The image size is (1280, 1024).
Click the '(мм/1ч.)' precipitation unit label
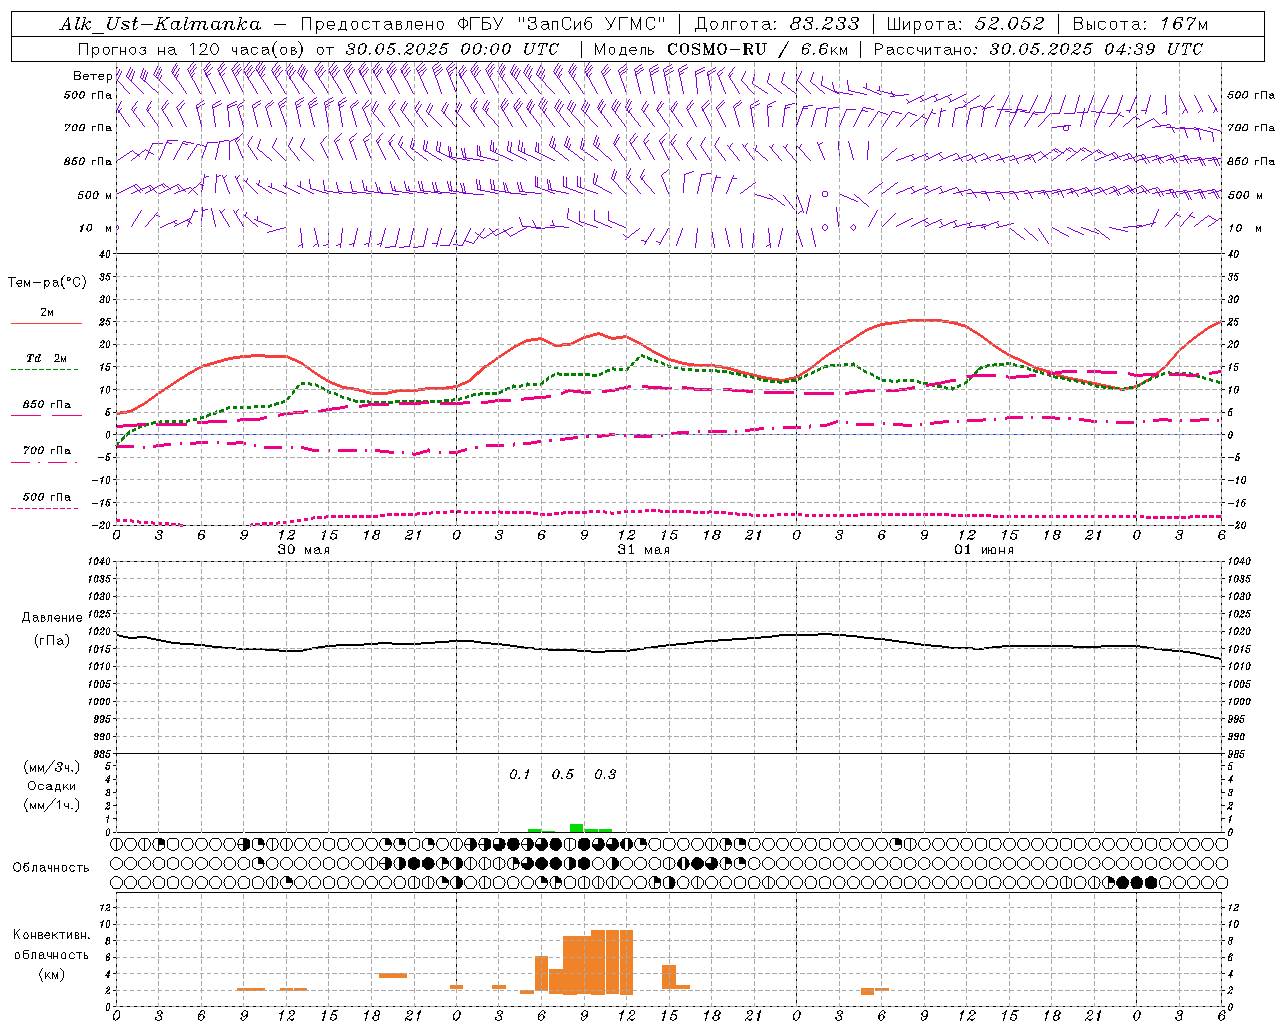tap(52, 805)
